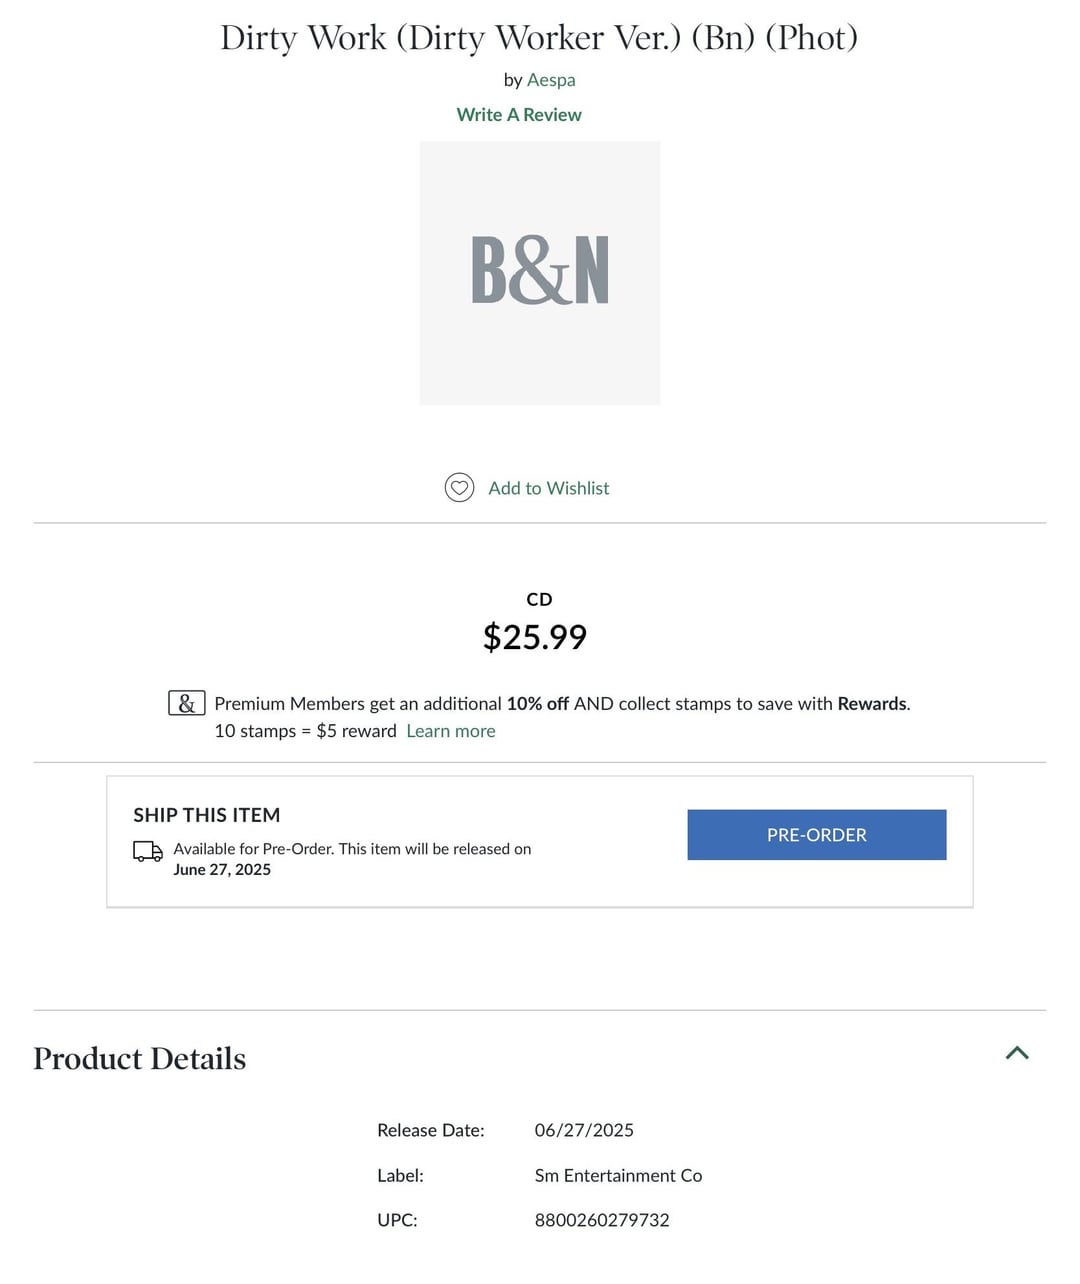Visit the Aespa artist page
1080x1284 pixels.
tap(551, 80)
